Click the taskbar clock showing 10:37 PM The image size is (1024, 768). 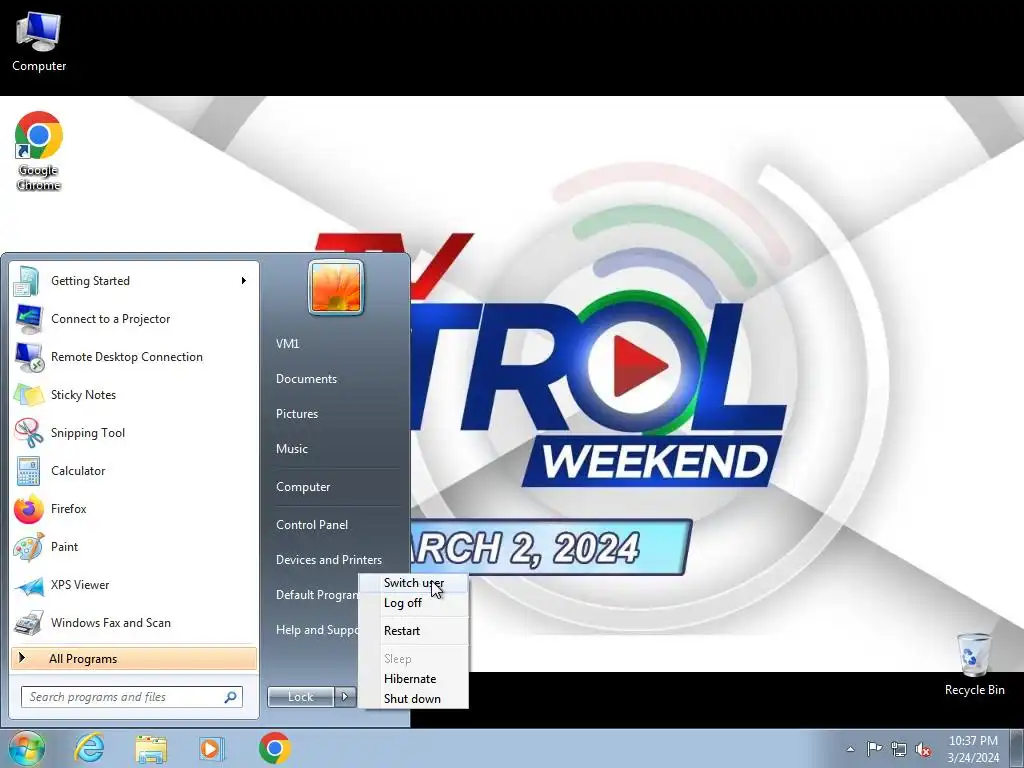click(973, 749)
